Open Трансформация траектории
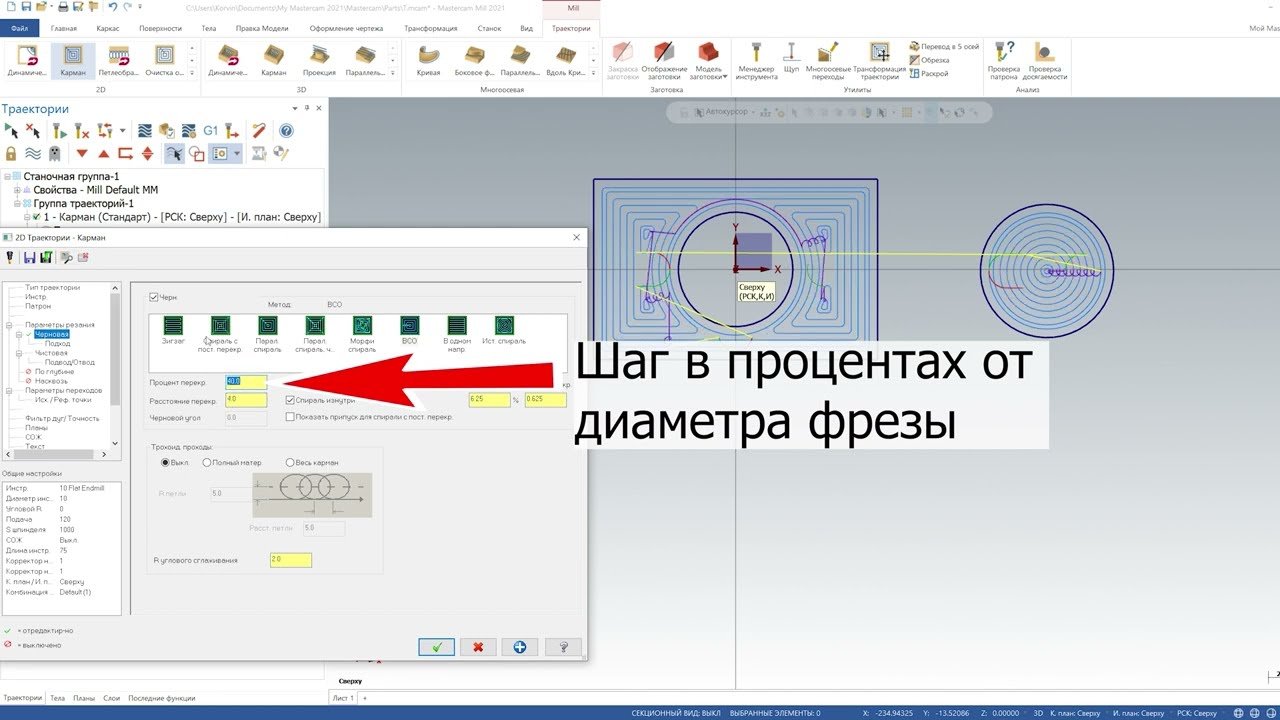 [879, 62]
